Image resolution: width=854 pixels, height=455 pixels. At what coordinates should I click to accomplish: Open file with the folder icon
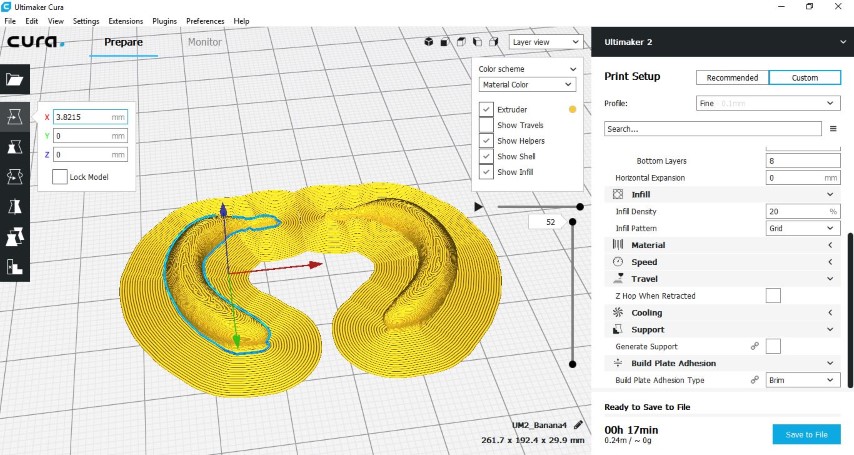click(15, 80)
